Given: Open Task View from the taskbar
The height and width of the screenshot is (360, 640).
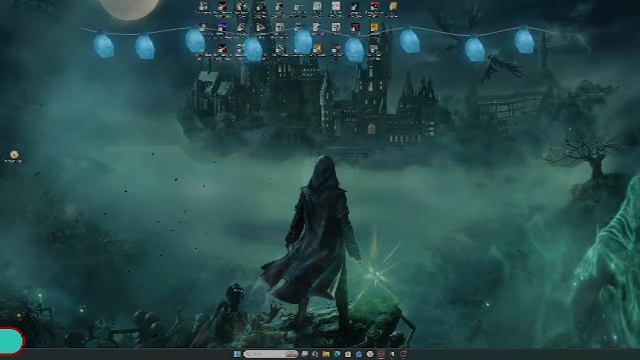Looking at the screenshot, I should point(304,354).
